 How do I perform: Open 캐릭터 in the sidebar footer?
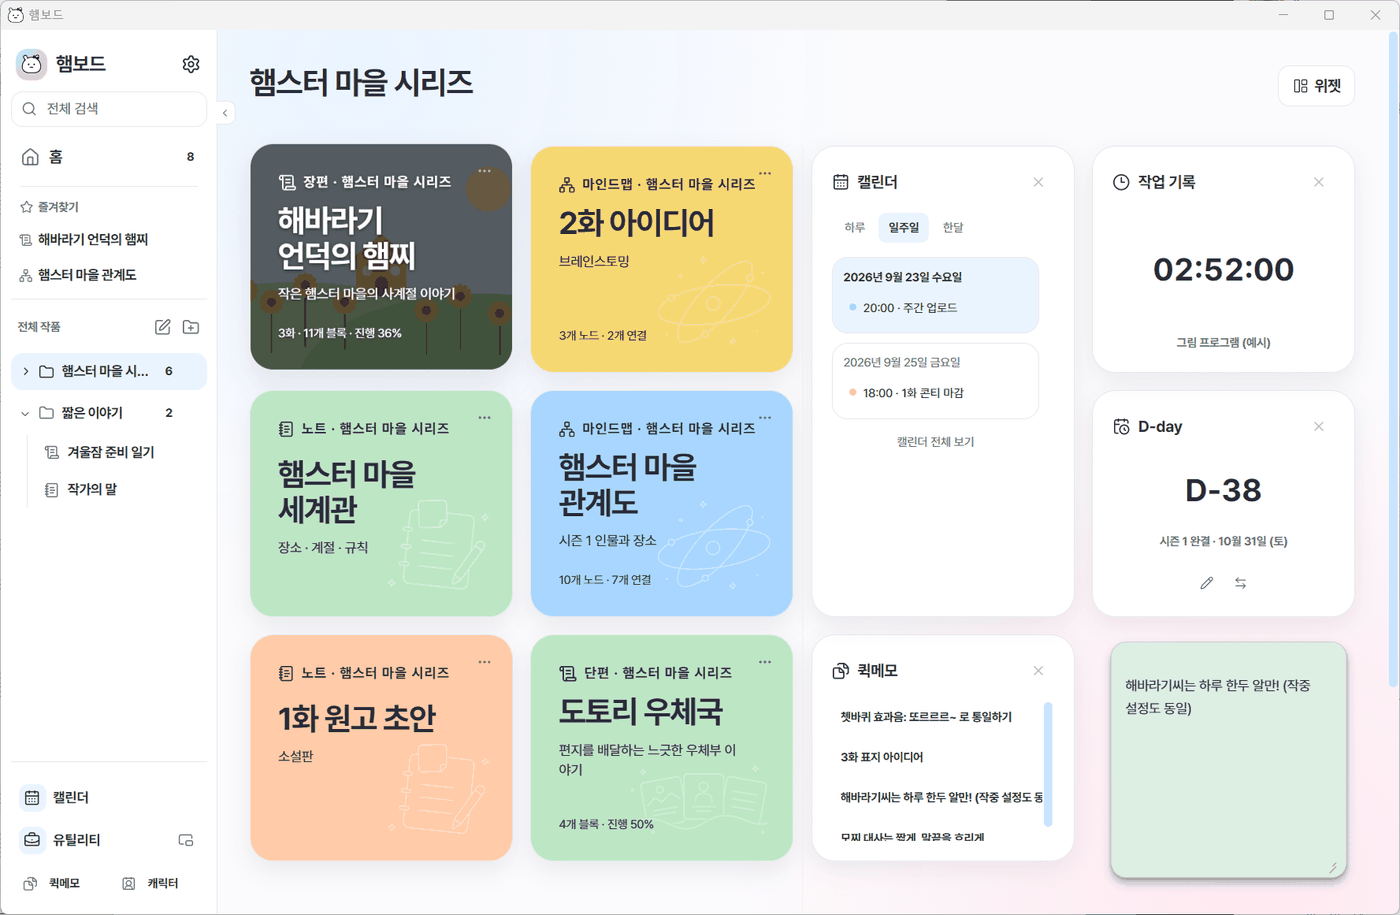151,883
